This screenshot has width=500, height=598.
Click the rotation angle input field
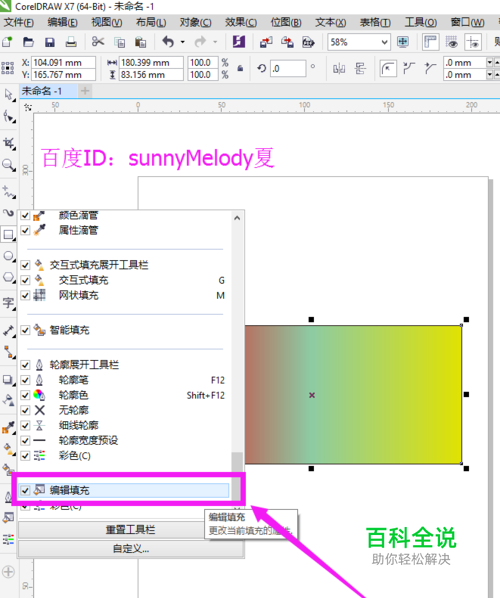pos(288,69)
